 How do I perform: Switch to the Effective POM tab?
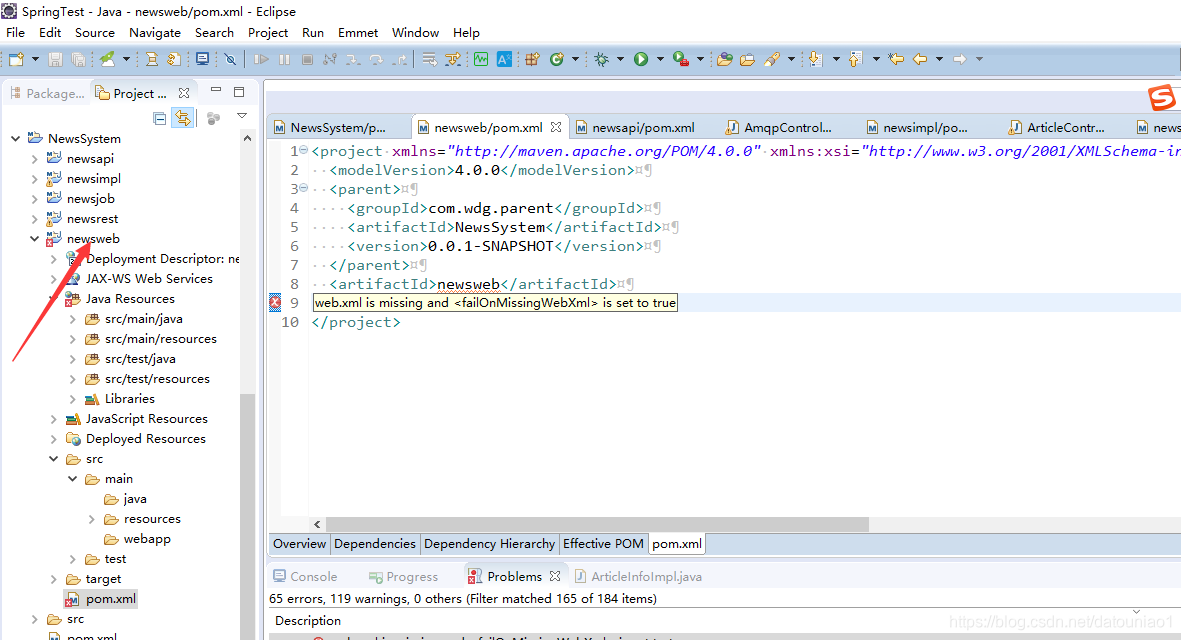[603, 543]
